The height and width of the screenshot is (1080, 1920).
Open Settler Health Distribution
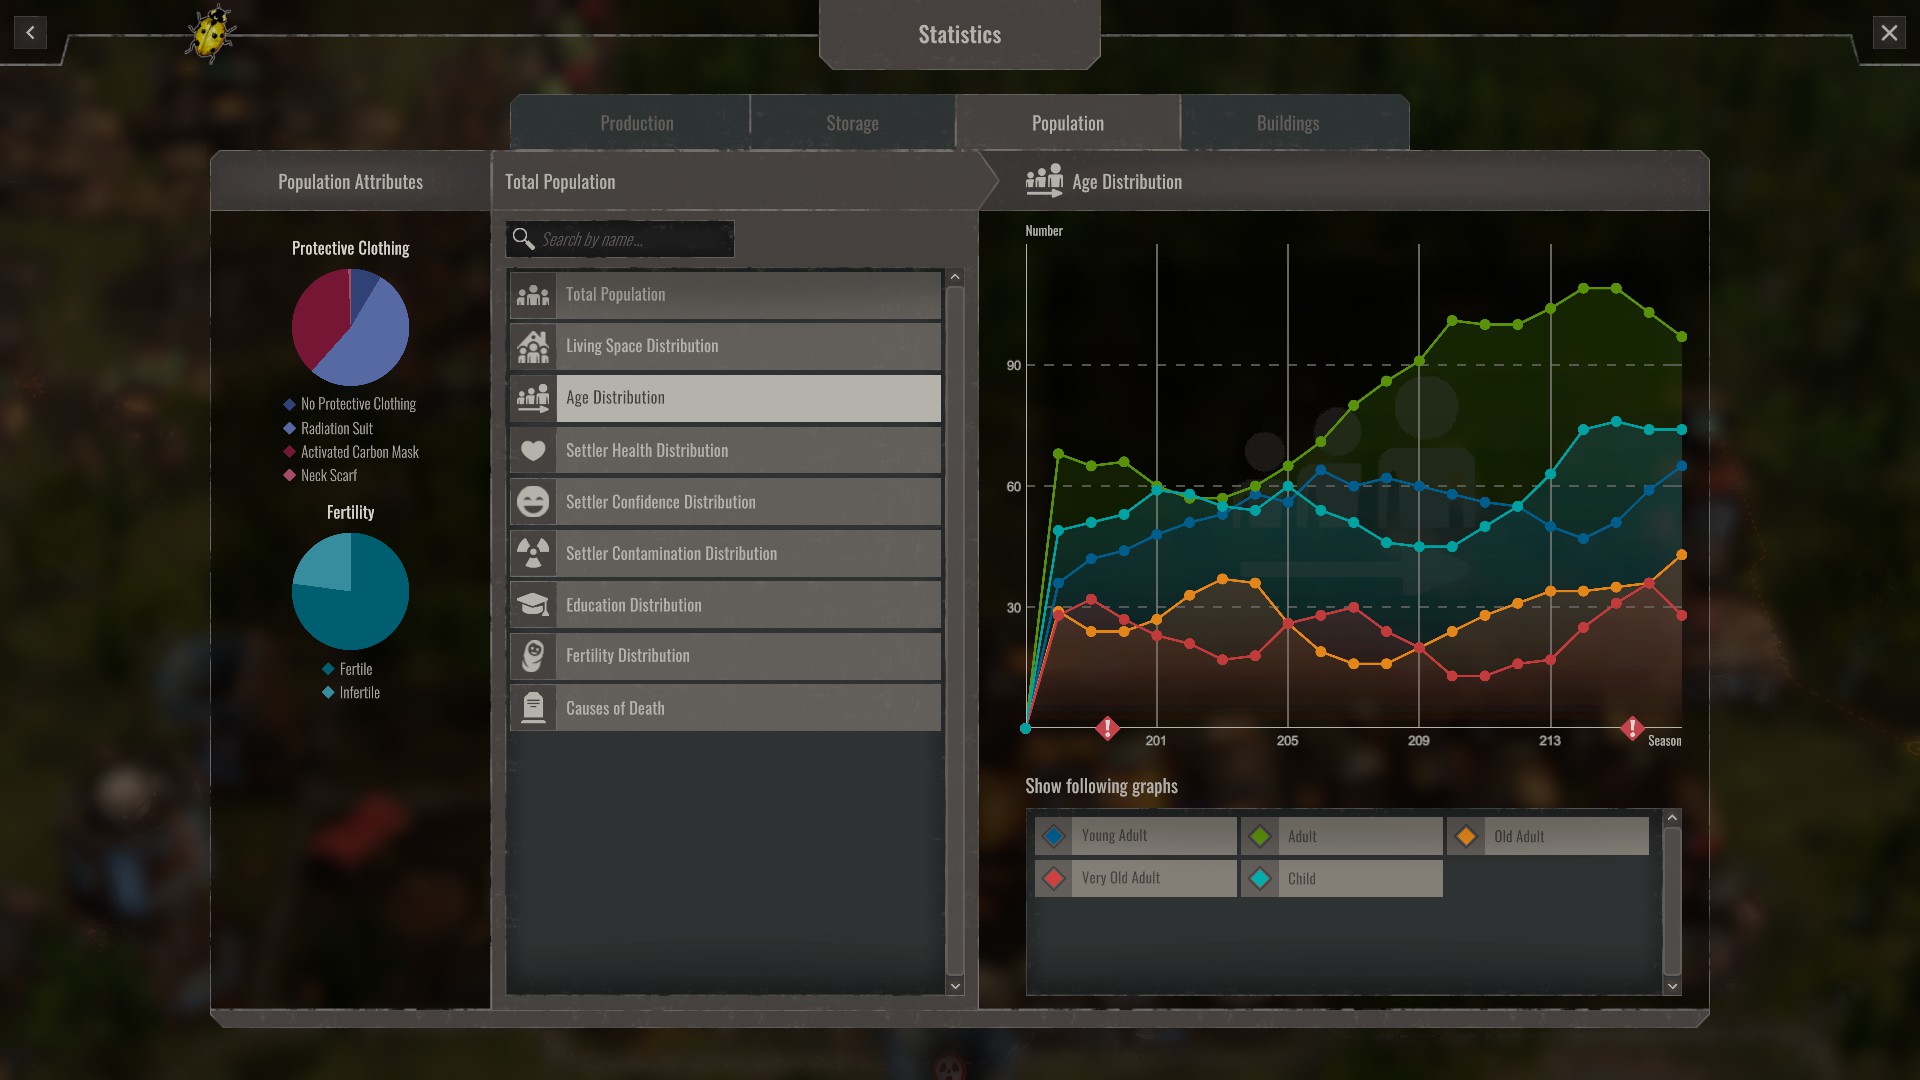pyautogui.click(x=725, y=451)
